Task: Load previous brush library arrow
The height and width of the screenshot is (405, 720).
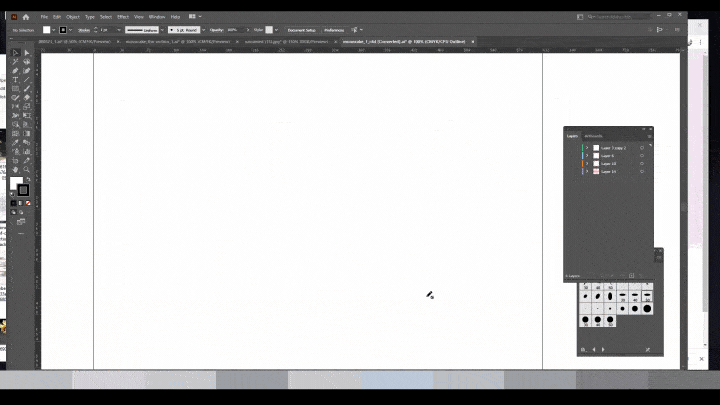Action: pyautogui.click(x=594, y=349)
